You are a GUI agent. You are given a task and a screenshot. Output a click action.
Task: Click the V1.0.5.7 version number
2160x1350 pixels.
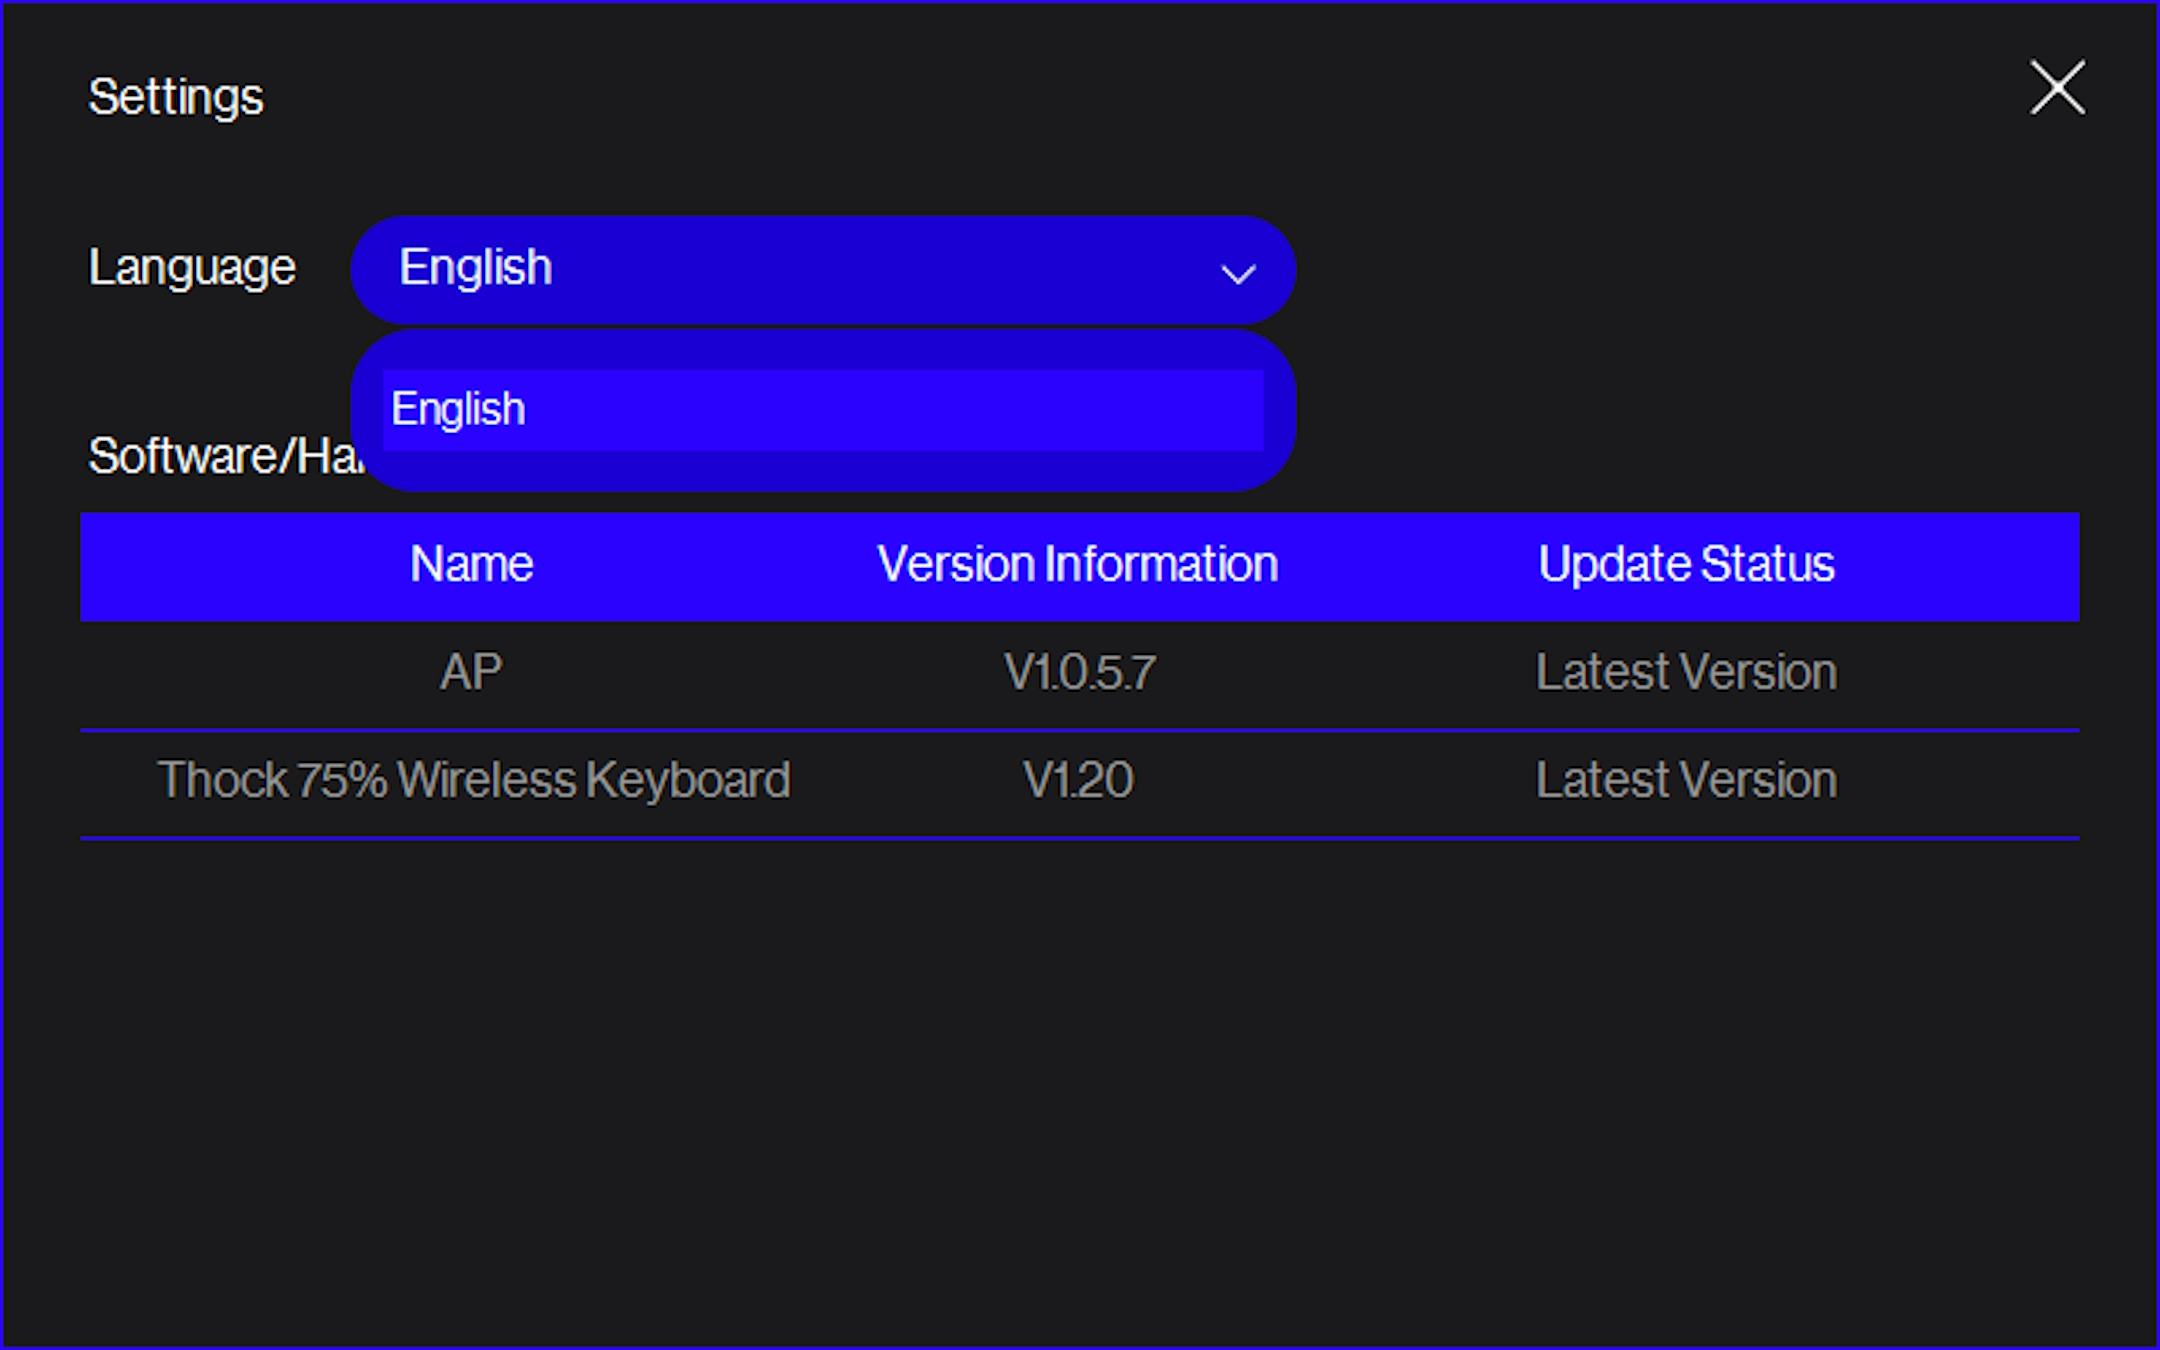(1079, 672)
